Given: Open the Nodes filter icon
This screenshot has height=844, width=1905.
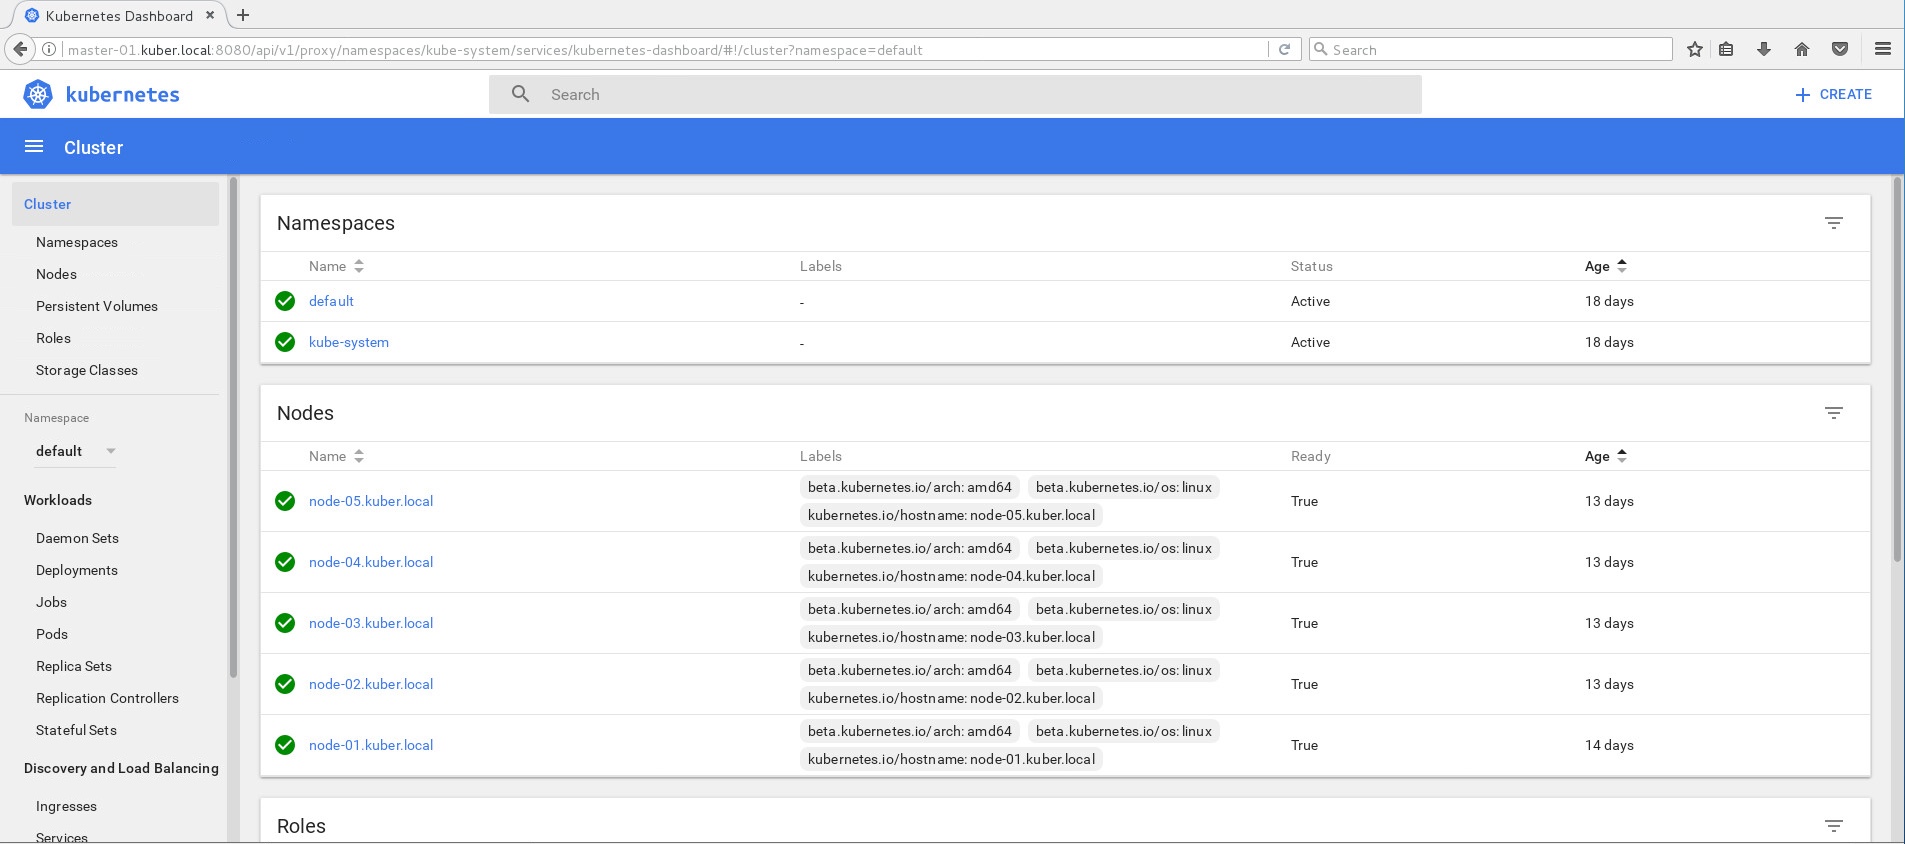Looking at the screenshot, I should (1834, 413).
